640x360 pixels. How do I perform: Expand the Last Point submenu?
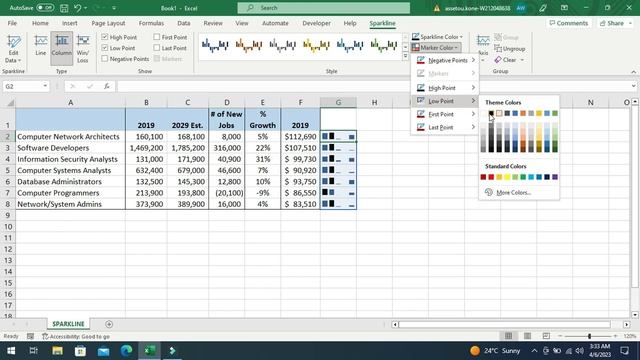click(x=445, y=127)
